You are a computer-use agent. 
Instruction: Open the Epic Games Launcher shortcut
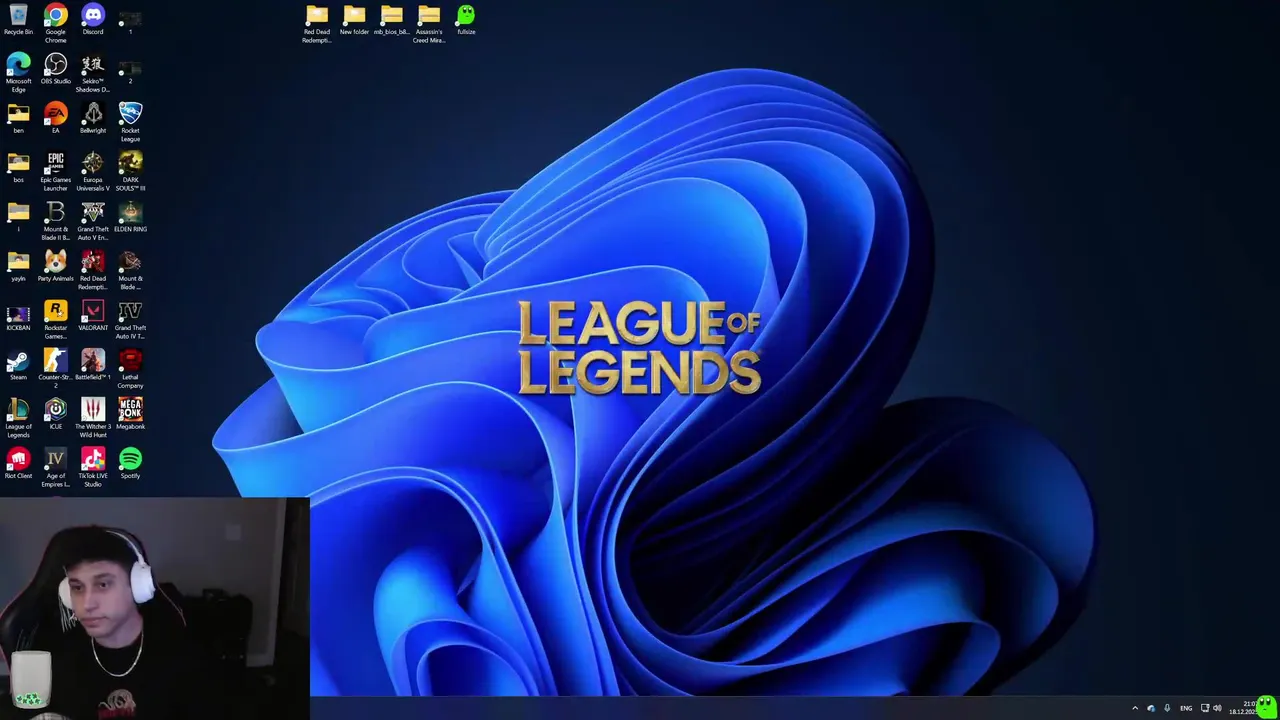pos(55,171)
